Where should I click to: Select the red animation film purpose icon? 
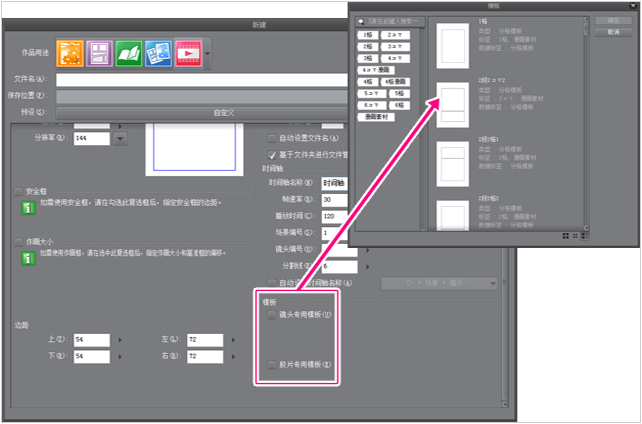pos(188,53)
